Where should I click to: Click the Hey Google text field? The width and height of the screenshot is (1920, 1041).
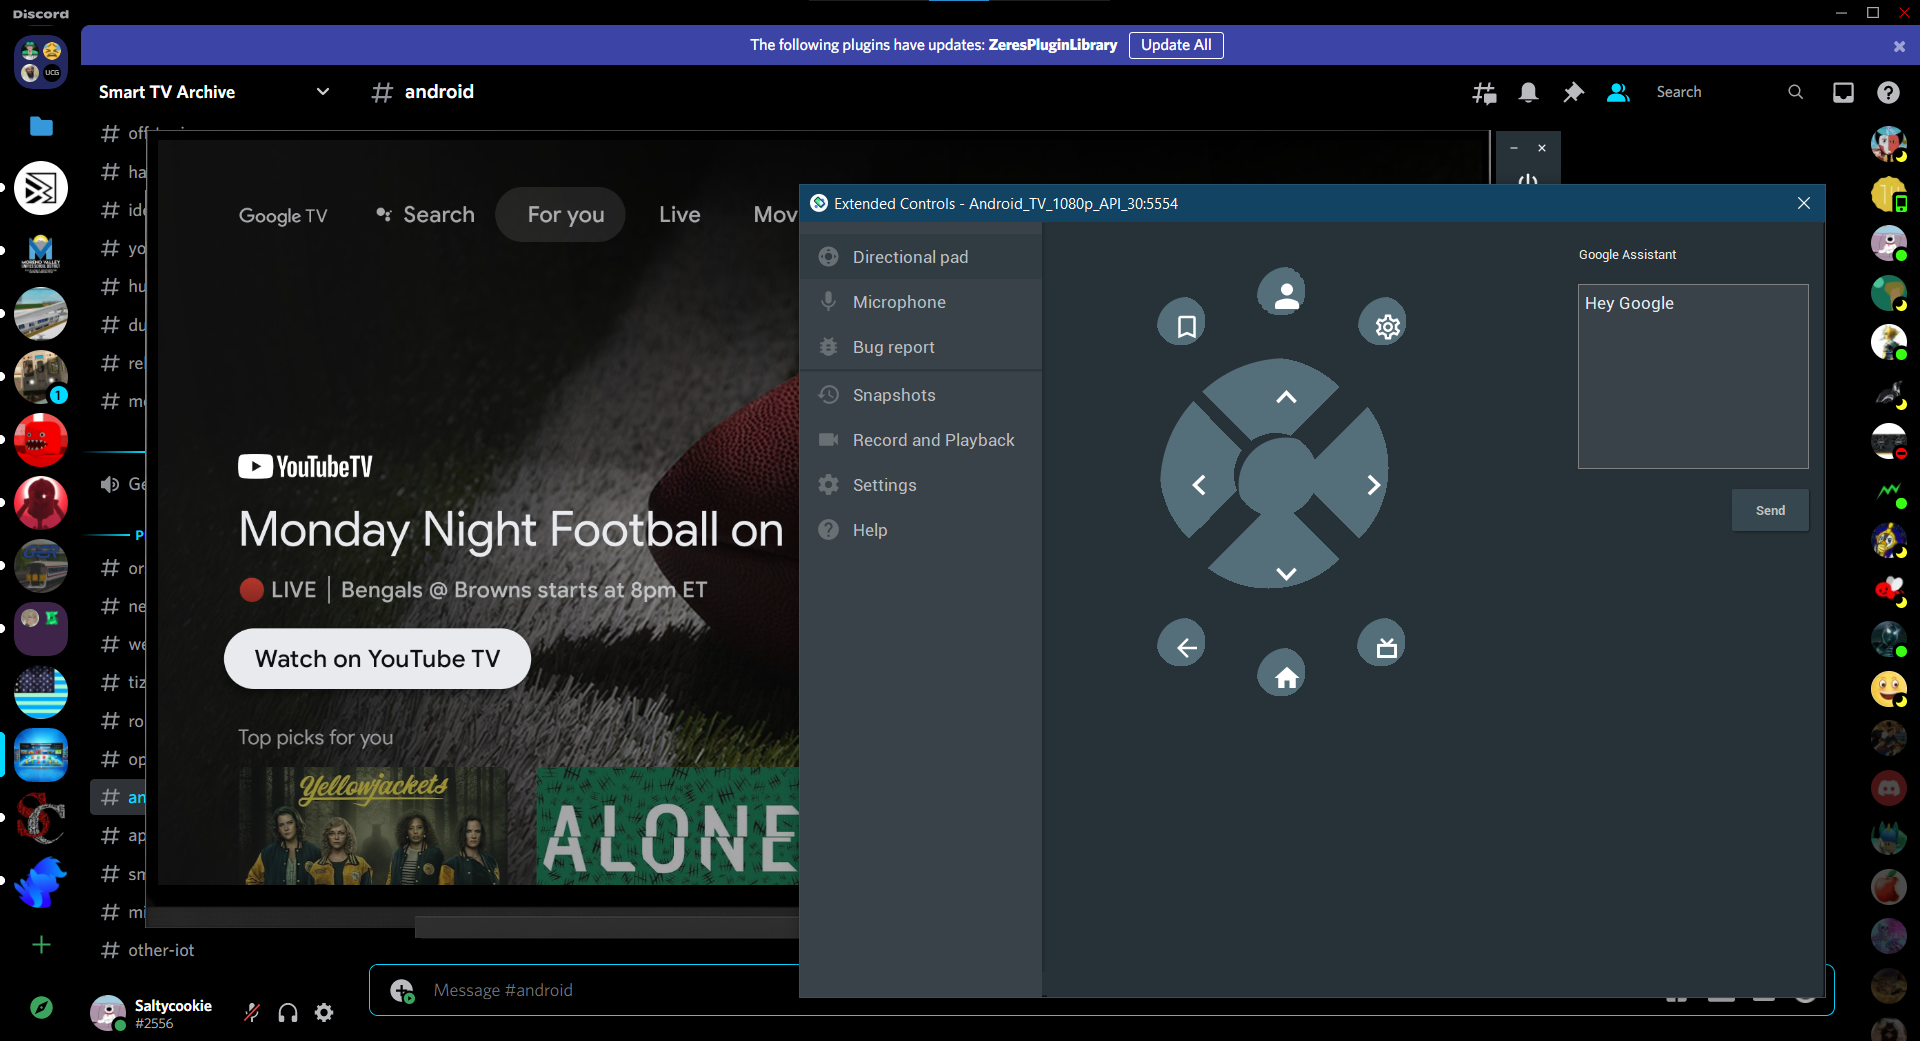coord(1692,376)
